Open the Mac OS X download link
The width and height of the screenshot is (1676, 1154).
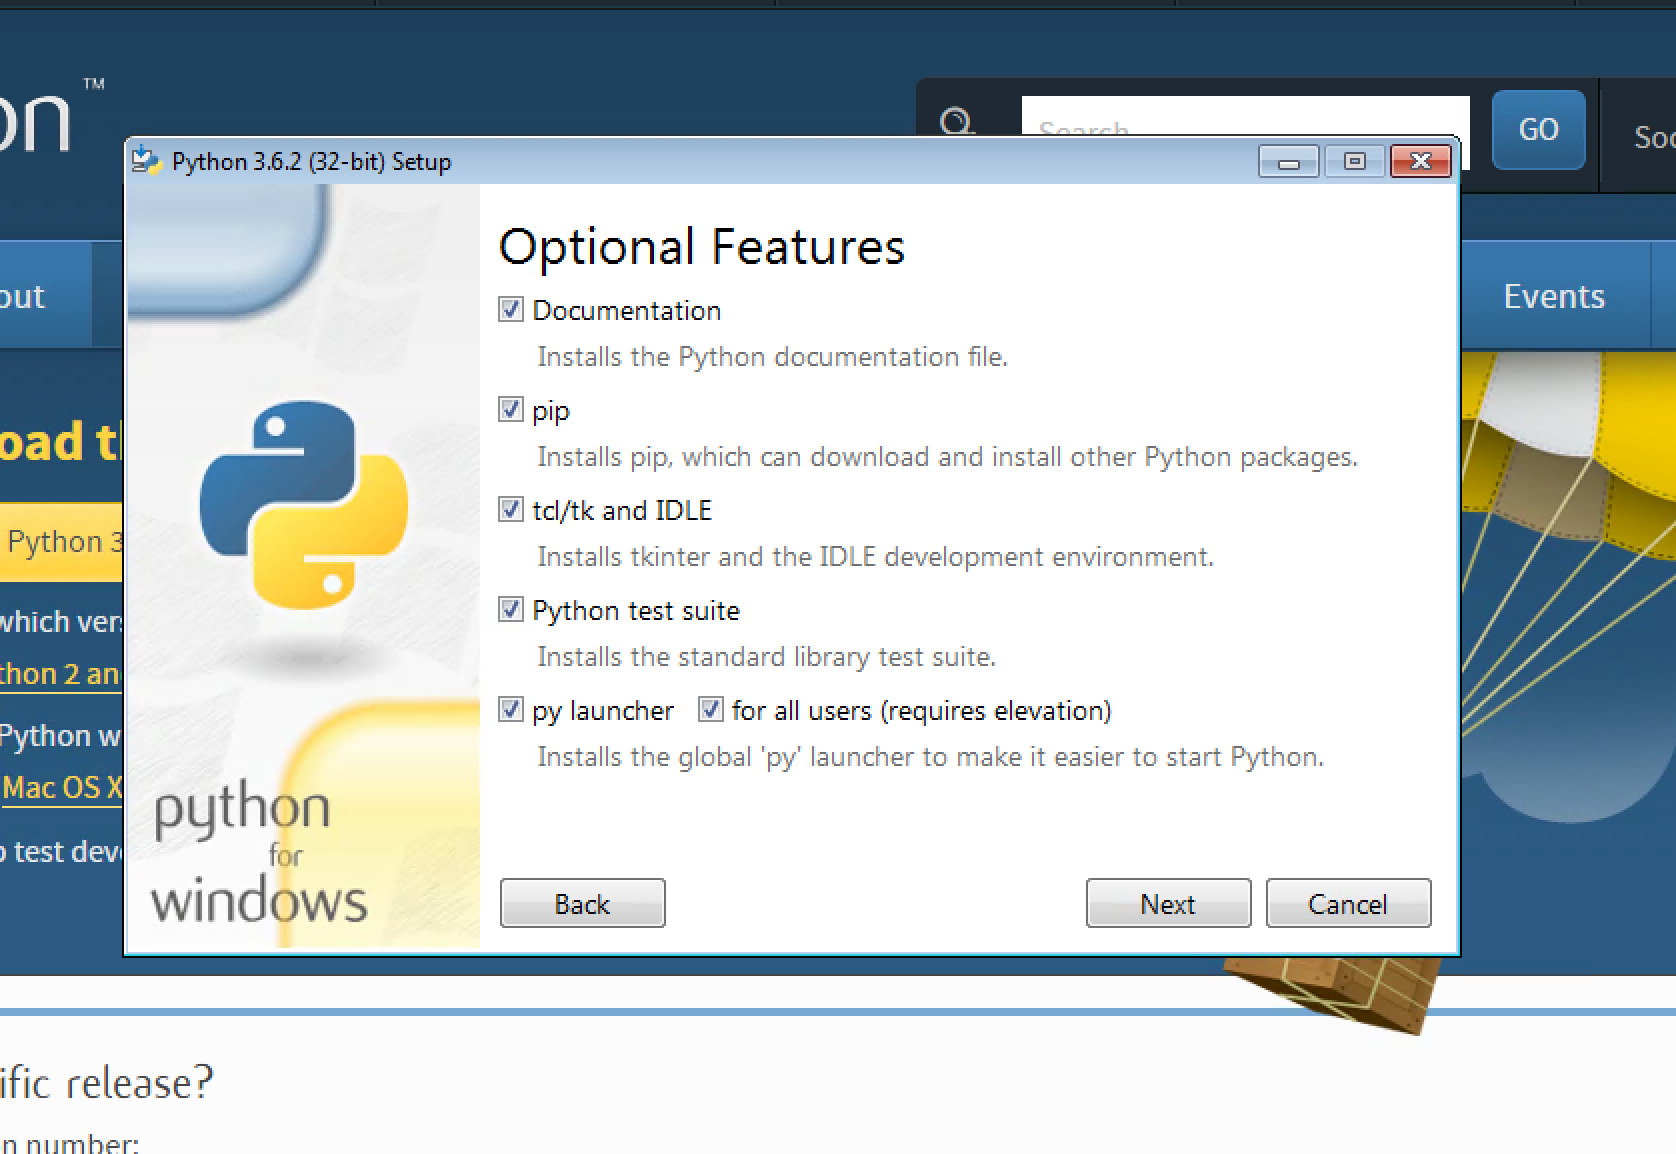click(60, 787)
